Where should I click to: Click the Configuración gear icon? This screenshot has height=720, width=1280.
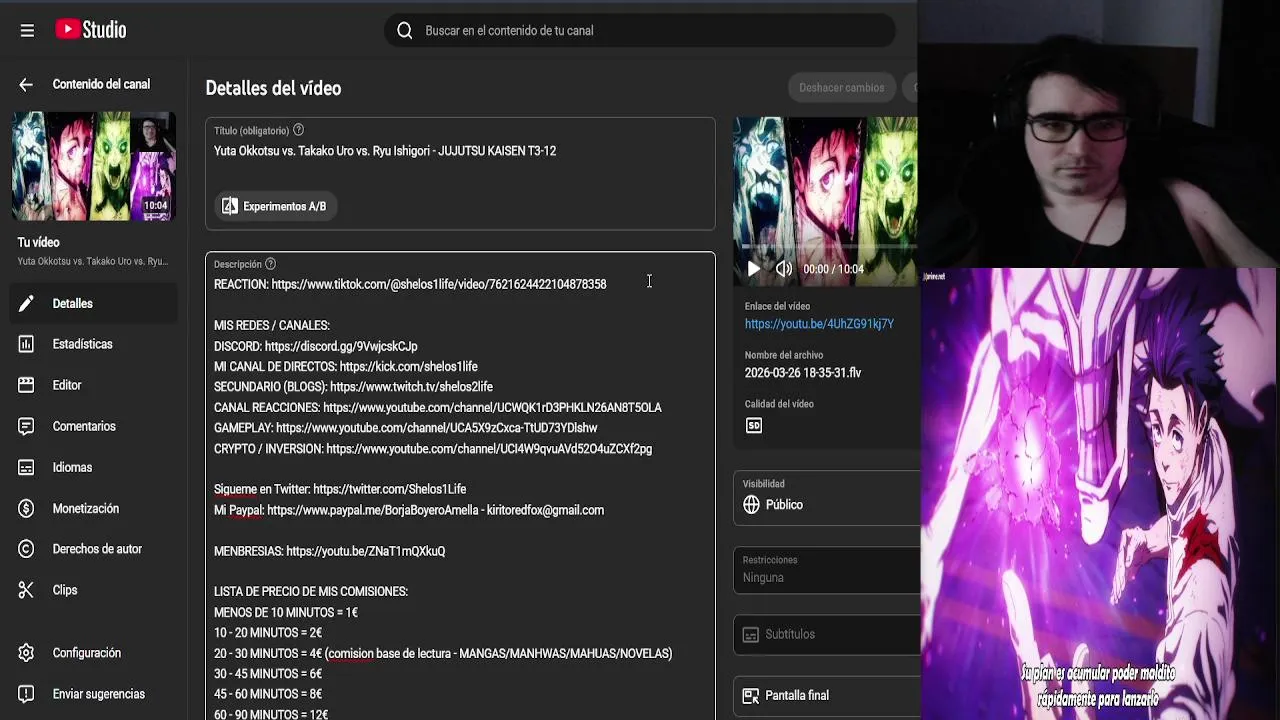[x=26, y=653]
